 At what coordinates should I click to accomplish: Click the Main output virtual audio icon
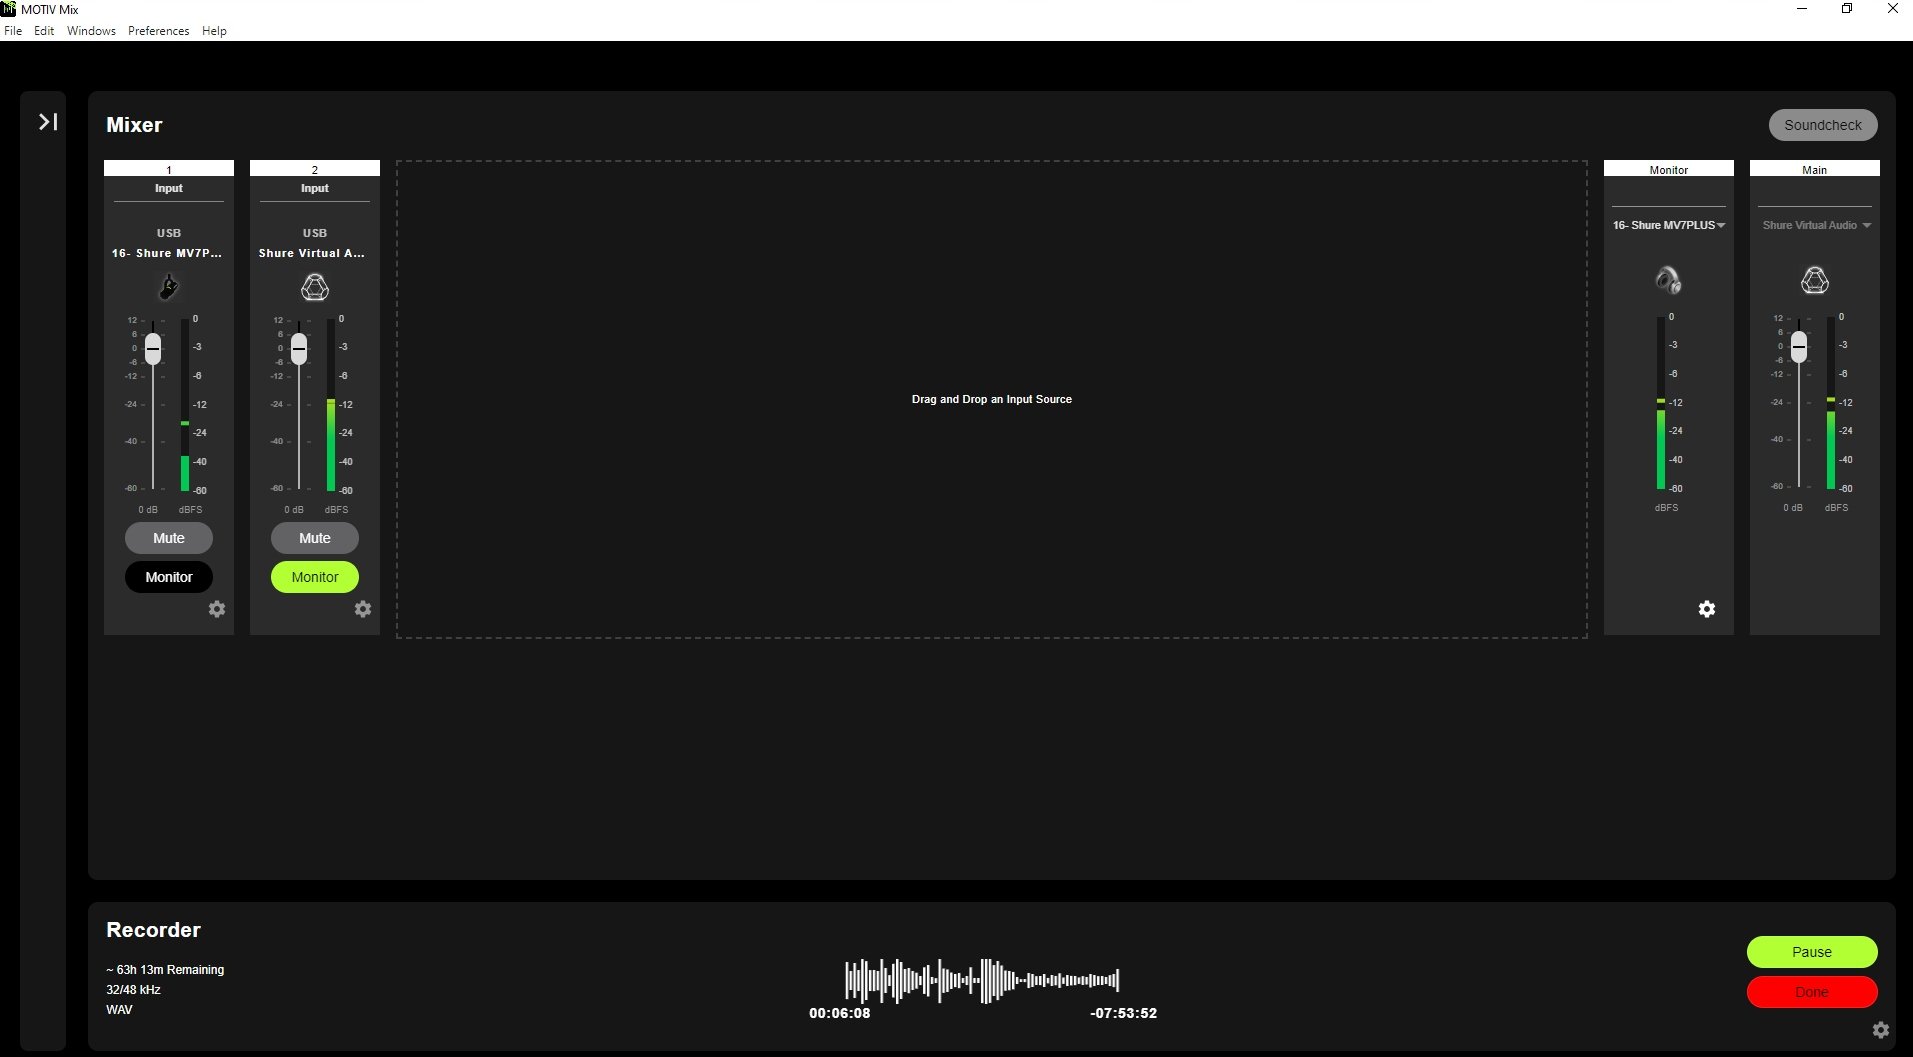click(x=1815, y=280)
